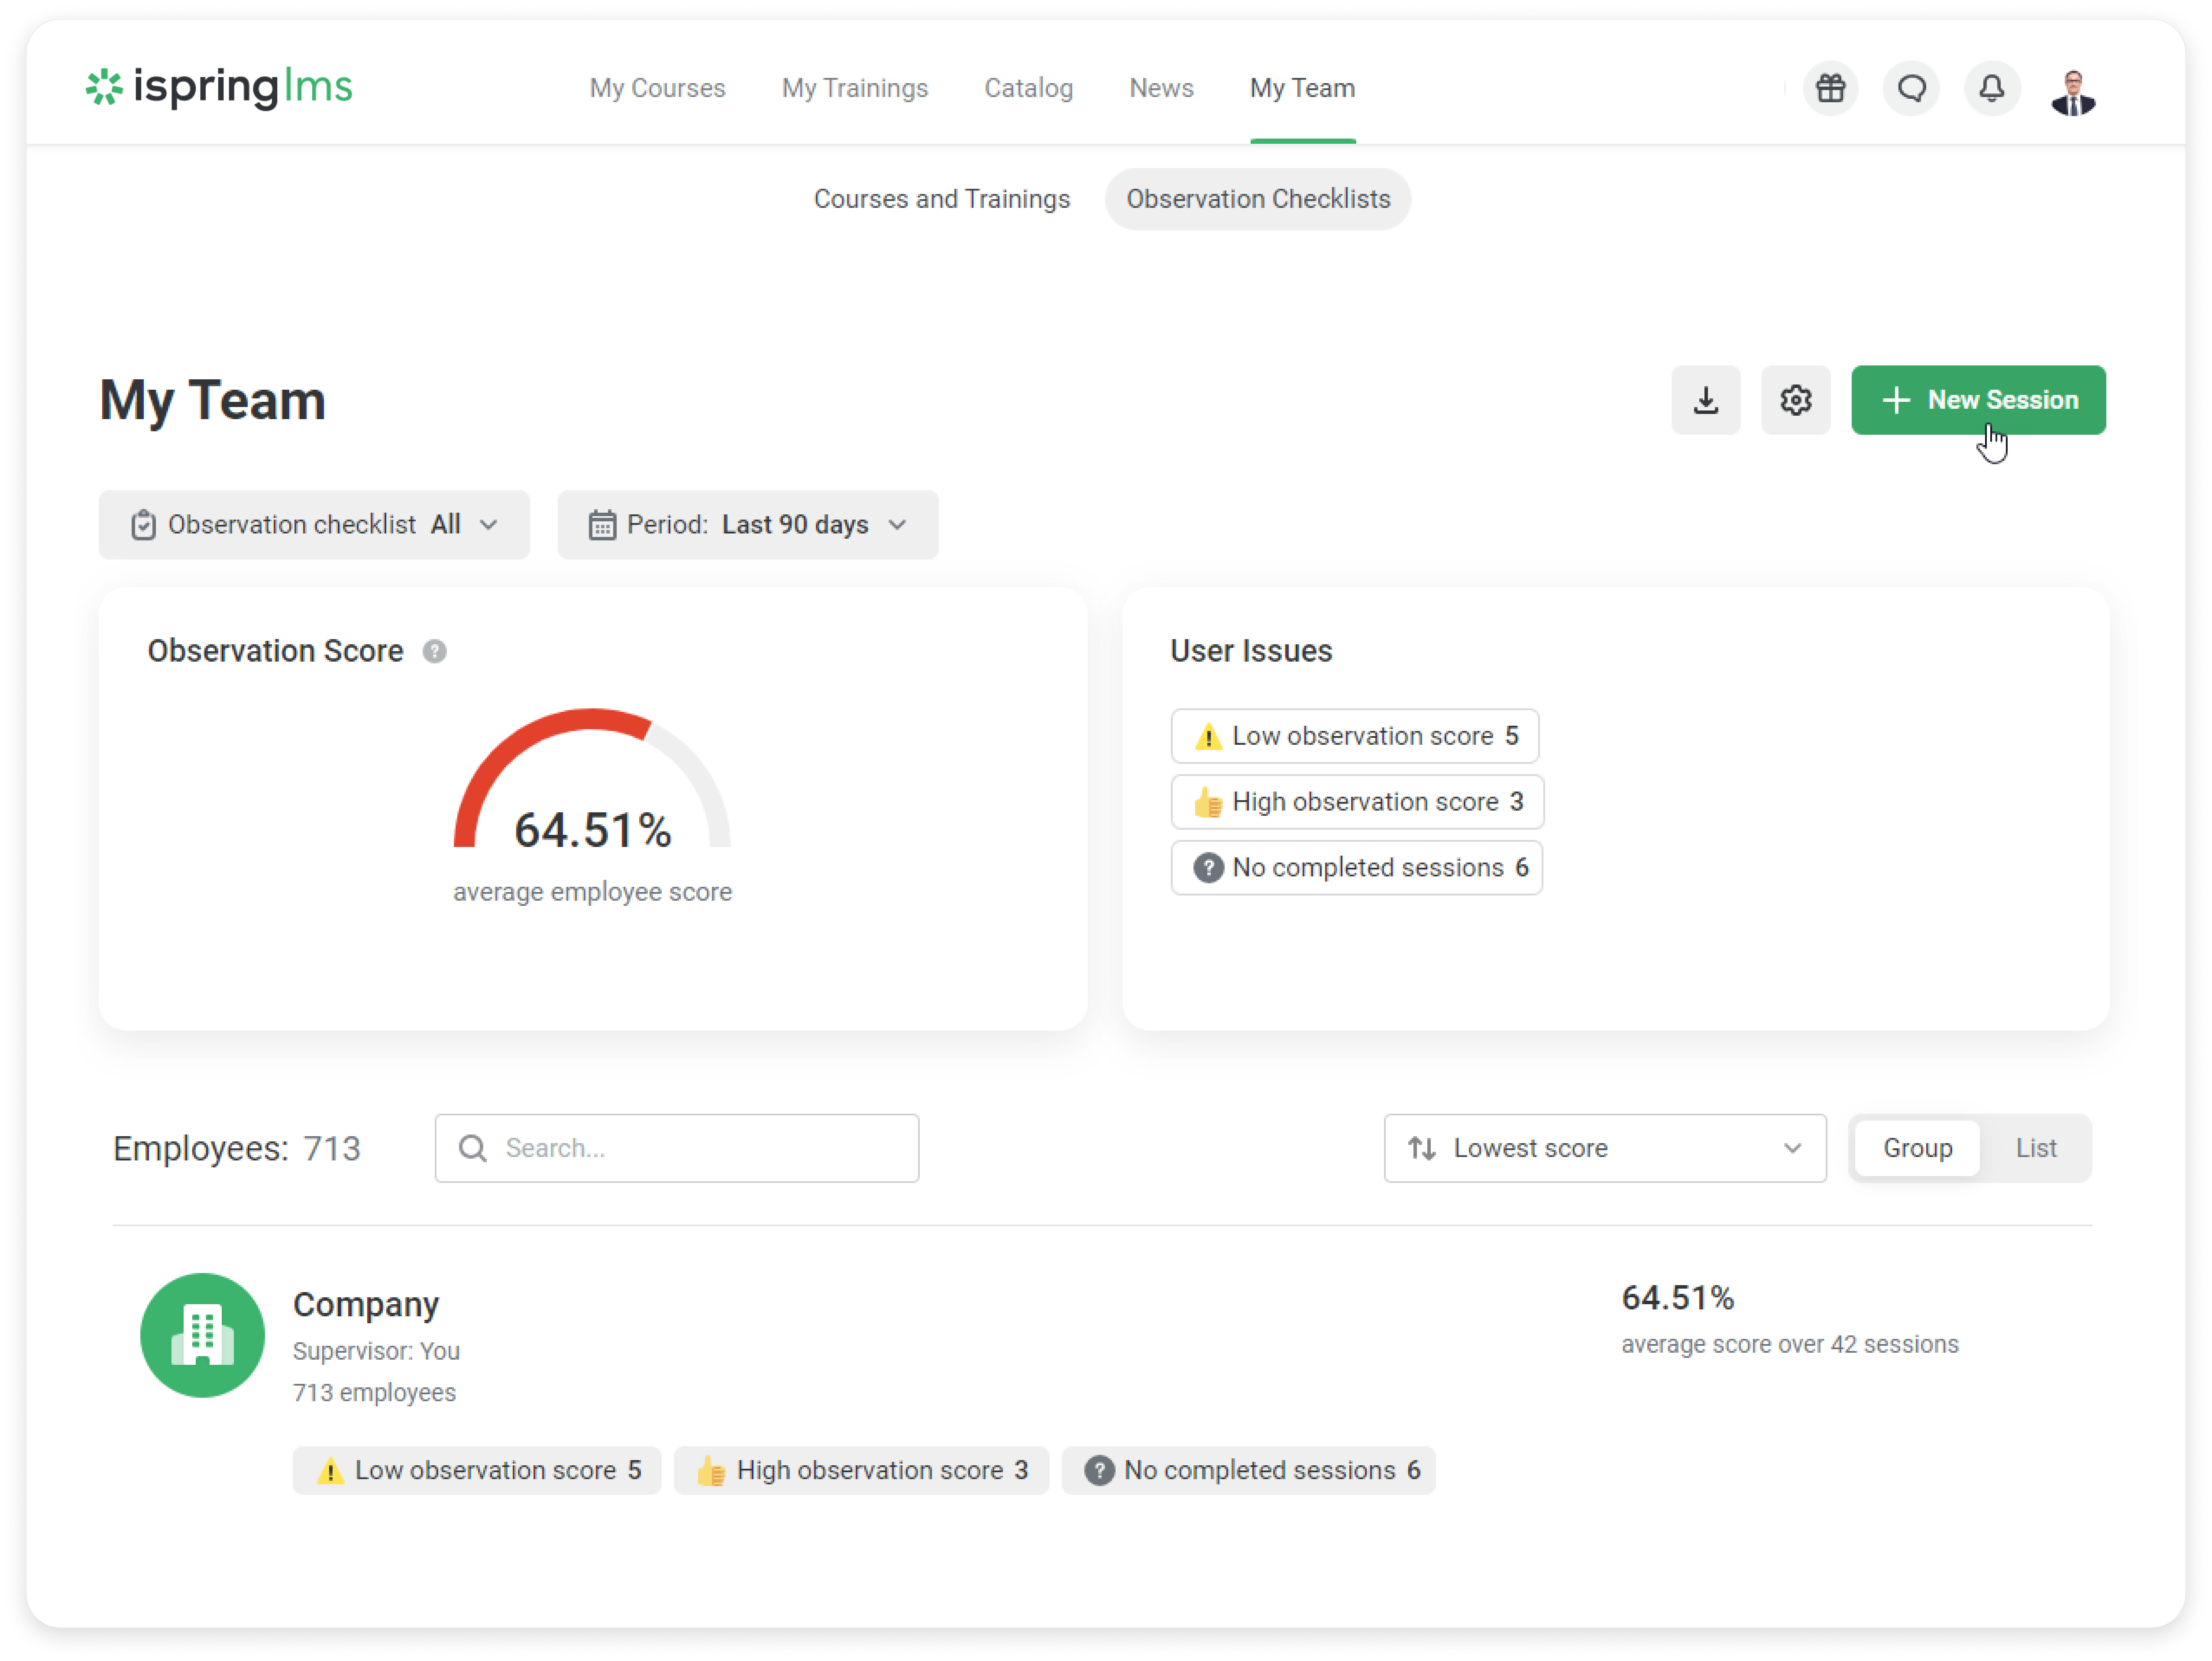Click No completed sessions tag under Company

point(1248,1470)
